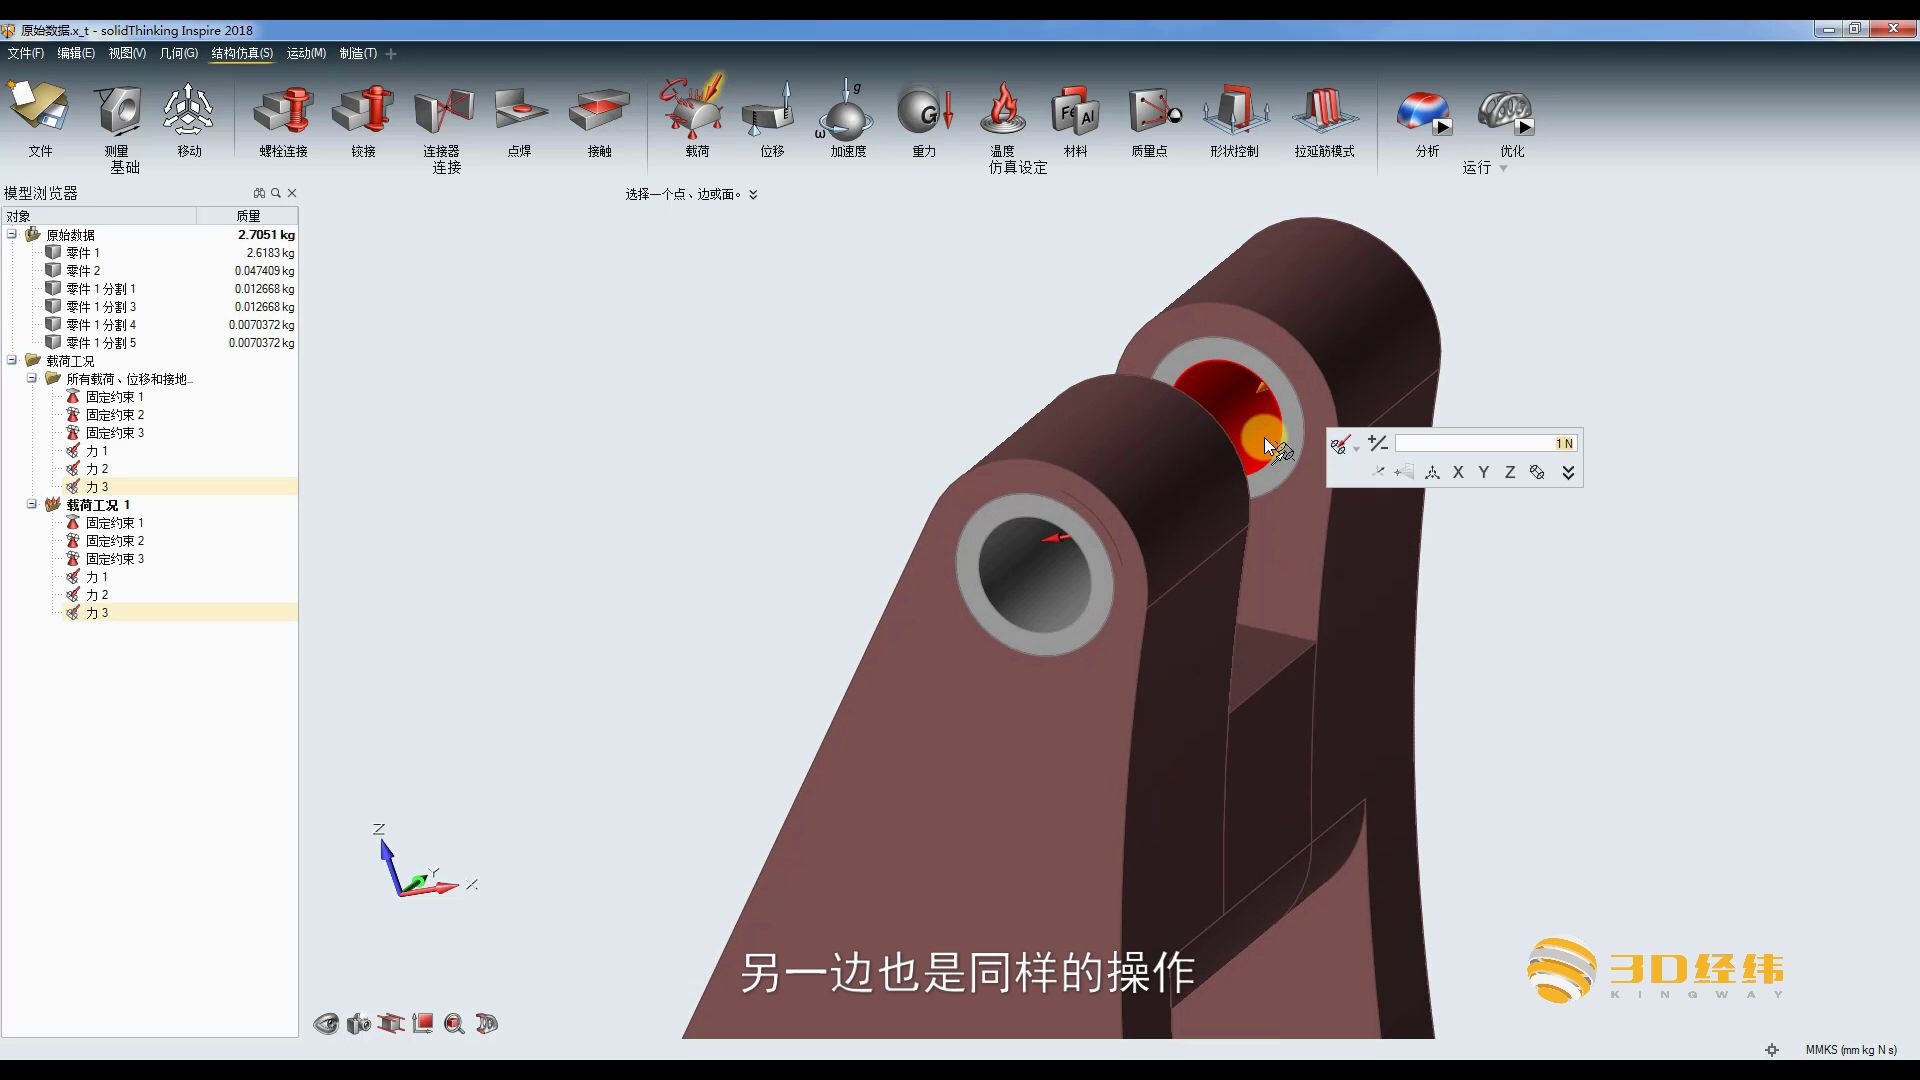The width and height of the screenshot is (1920, 1080).
Task: Open the 视图(V) menu
Action: click(127, 53)
